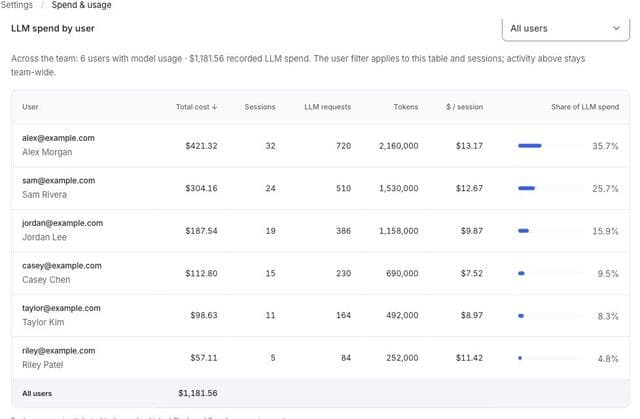640x419 pixels.
Task: Click the All users total row label
Action: tap(37, 393)
